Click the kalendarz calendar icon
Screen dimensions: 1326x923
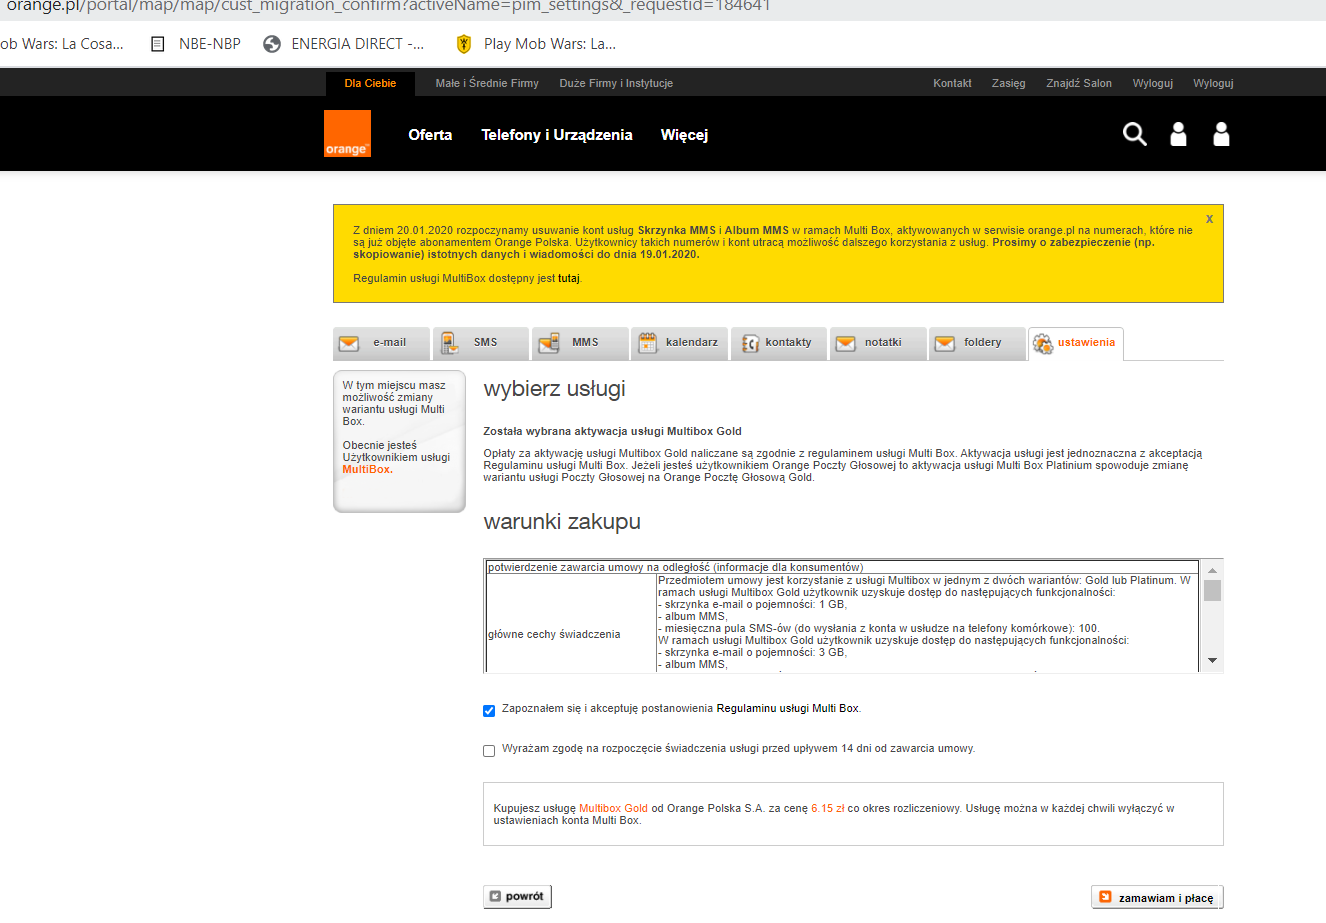647,343
